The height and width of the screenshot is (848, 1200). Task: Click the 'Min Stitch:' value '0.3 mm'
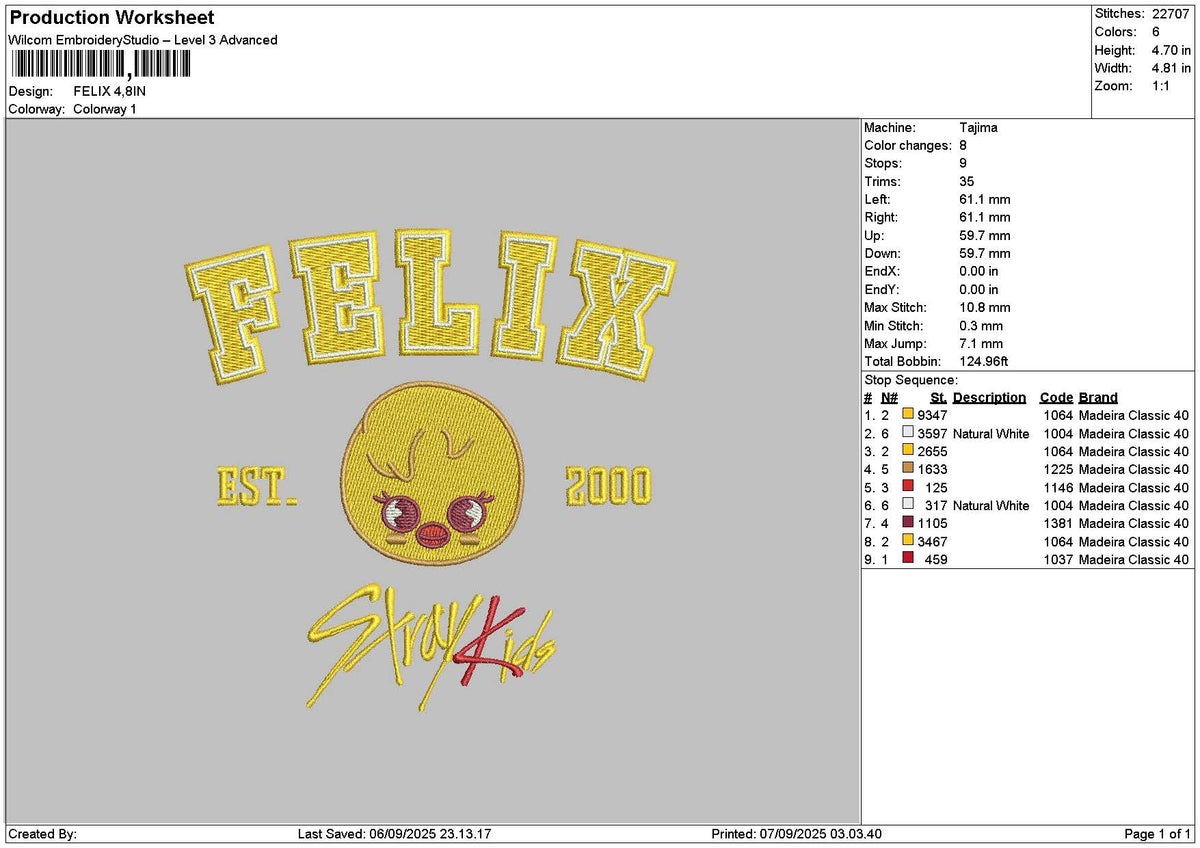(x=981, y=325)
